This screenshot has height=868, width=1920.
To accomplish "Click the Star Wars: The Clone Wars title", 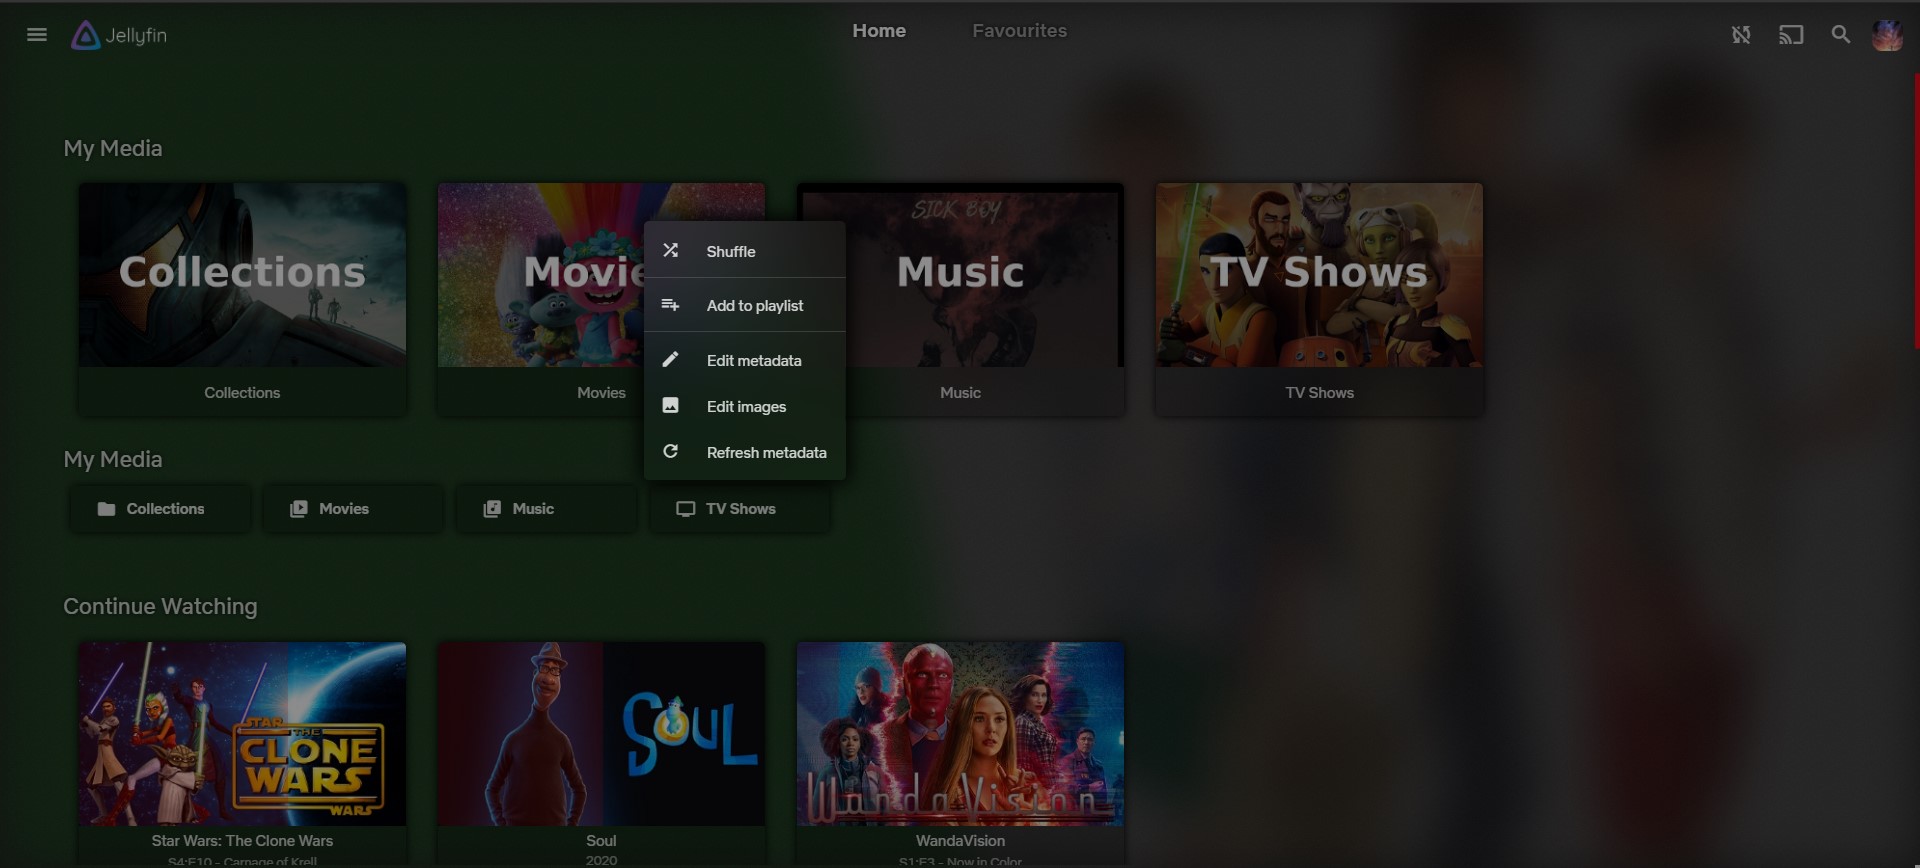I will pos(242,841).
